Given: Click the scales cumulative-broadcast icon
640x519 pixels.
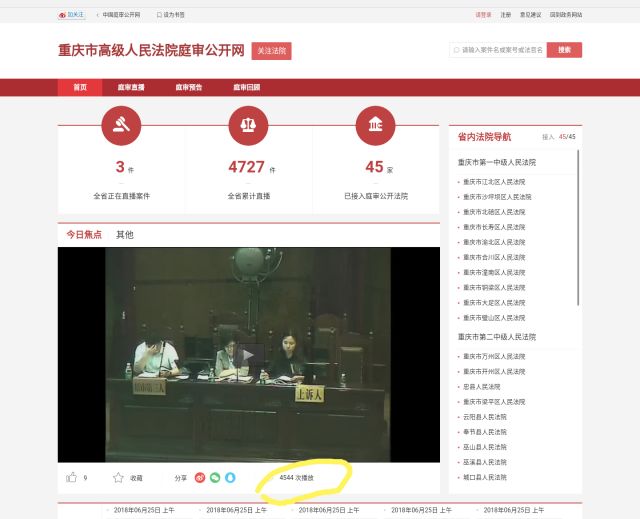Looking at the screenshot, I should point(248,125).
